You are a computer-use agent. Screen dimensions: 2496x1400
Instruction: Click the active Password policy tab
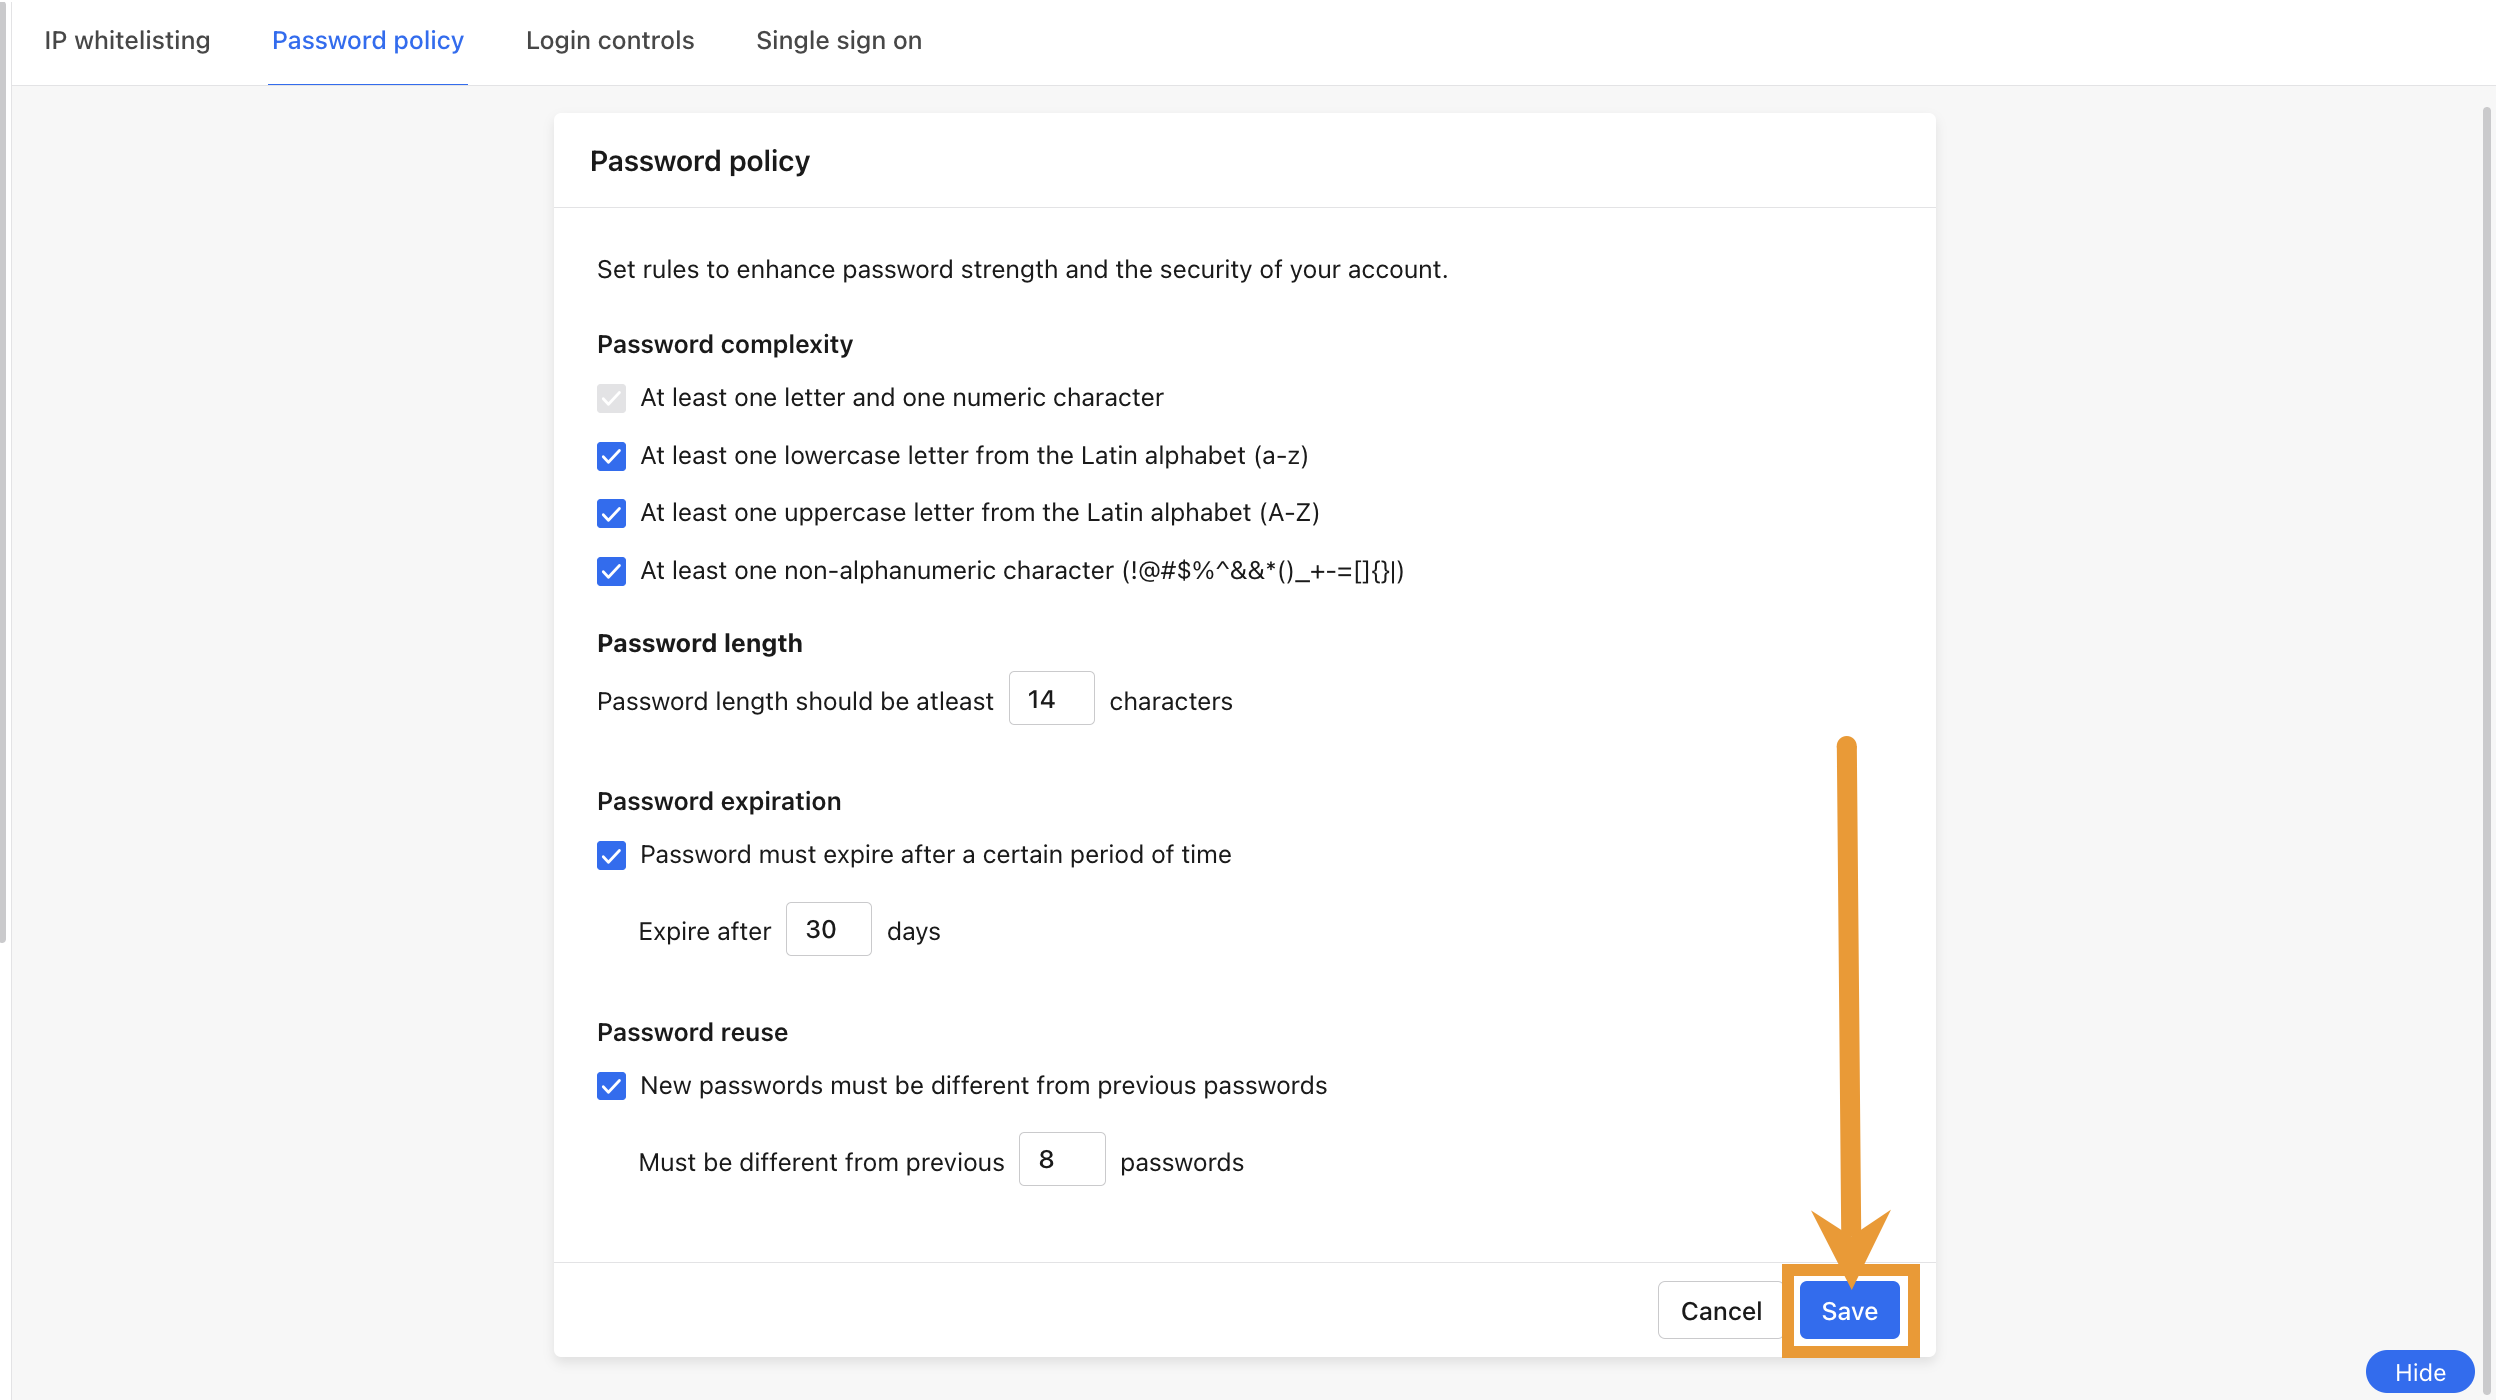coord(367,40)
